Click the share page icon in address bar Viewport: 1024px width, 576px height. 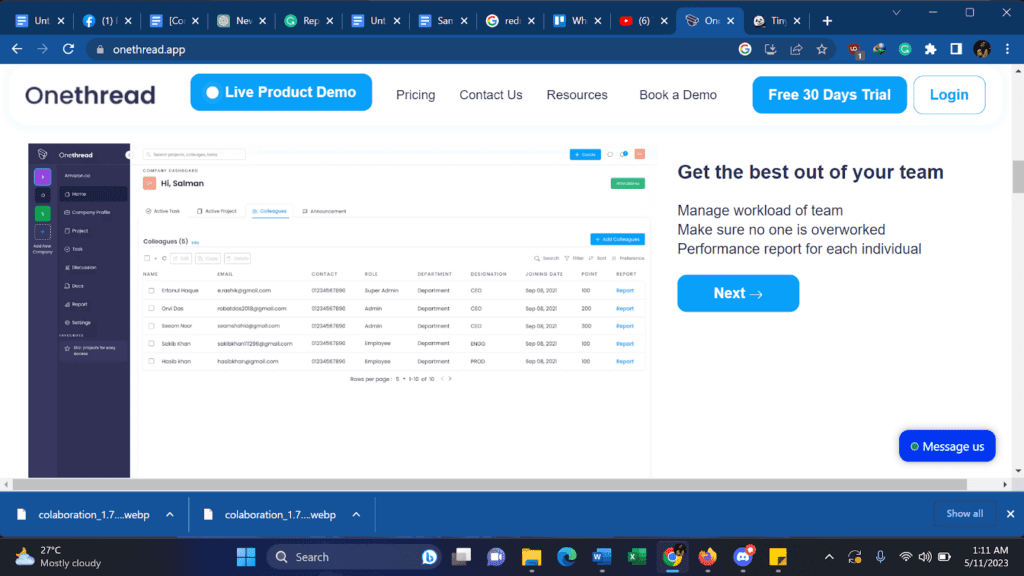(796, 49)
